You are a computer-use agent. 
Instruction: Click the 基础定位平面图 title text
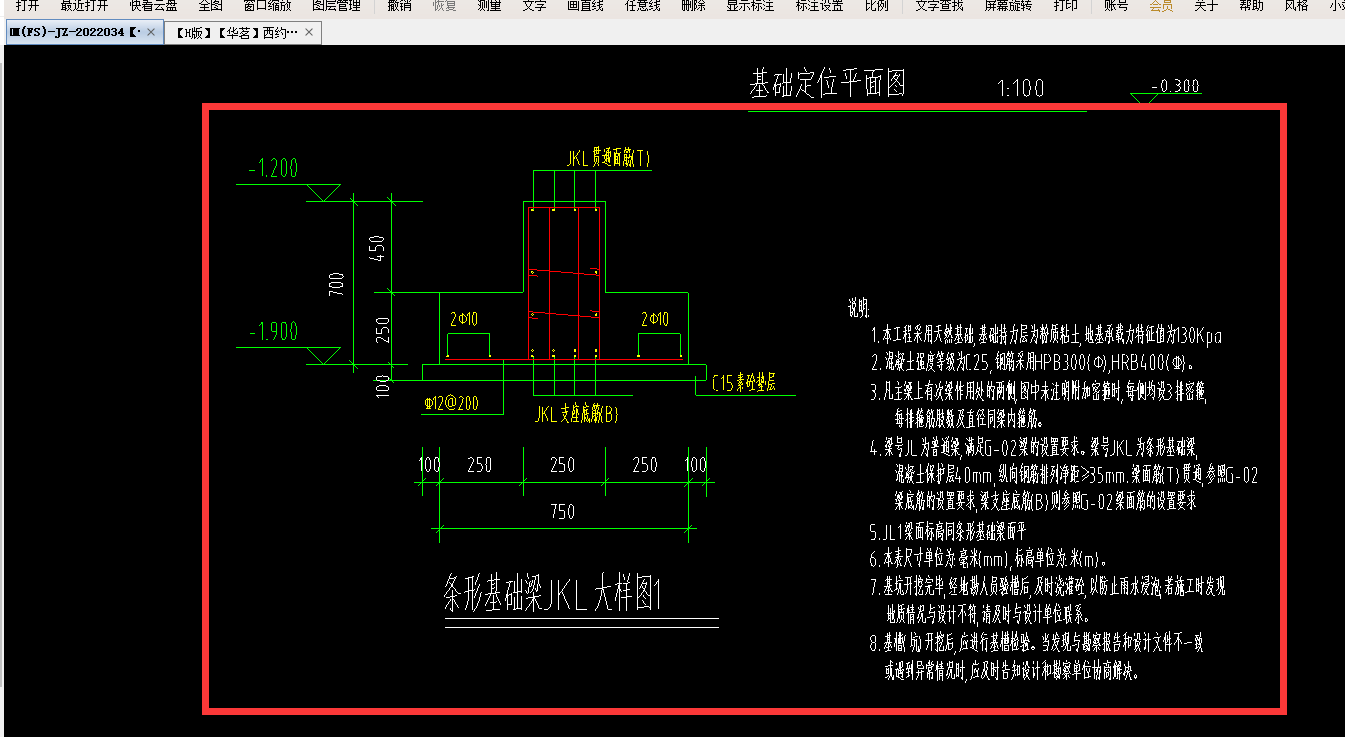[x=827, y=84]
